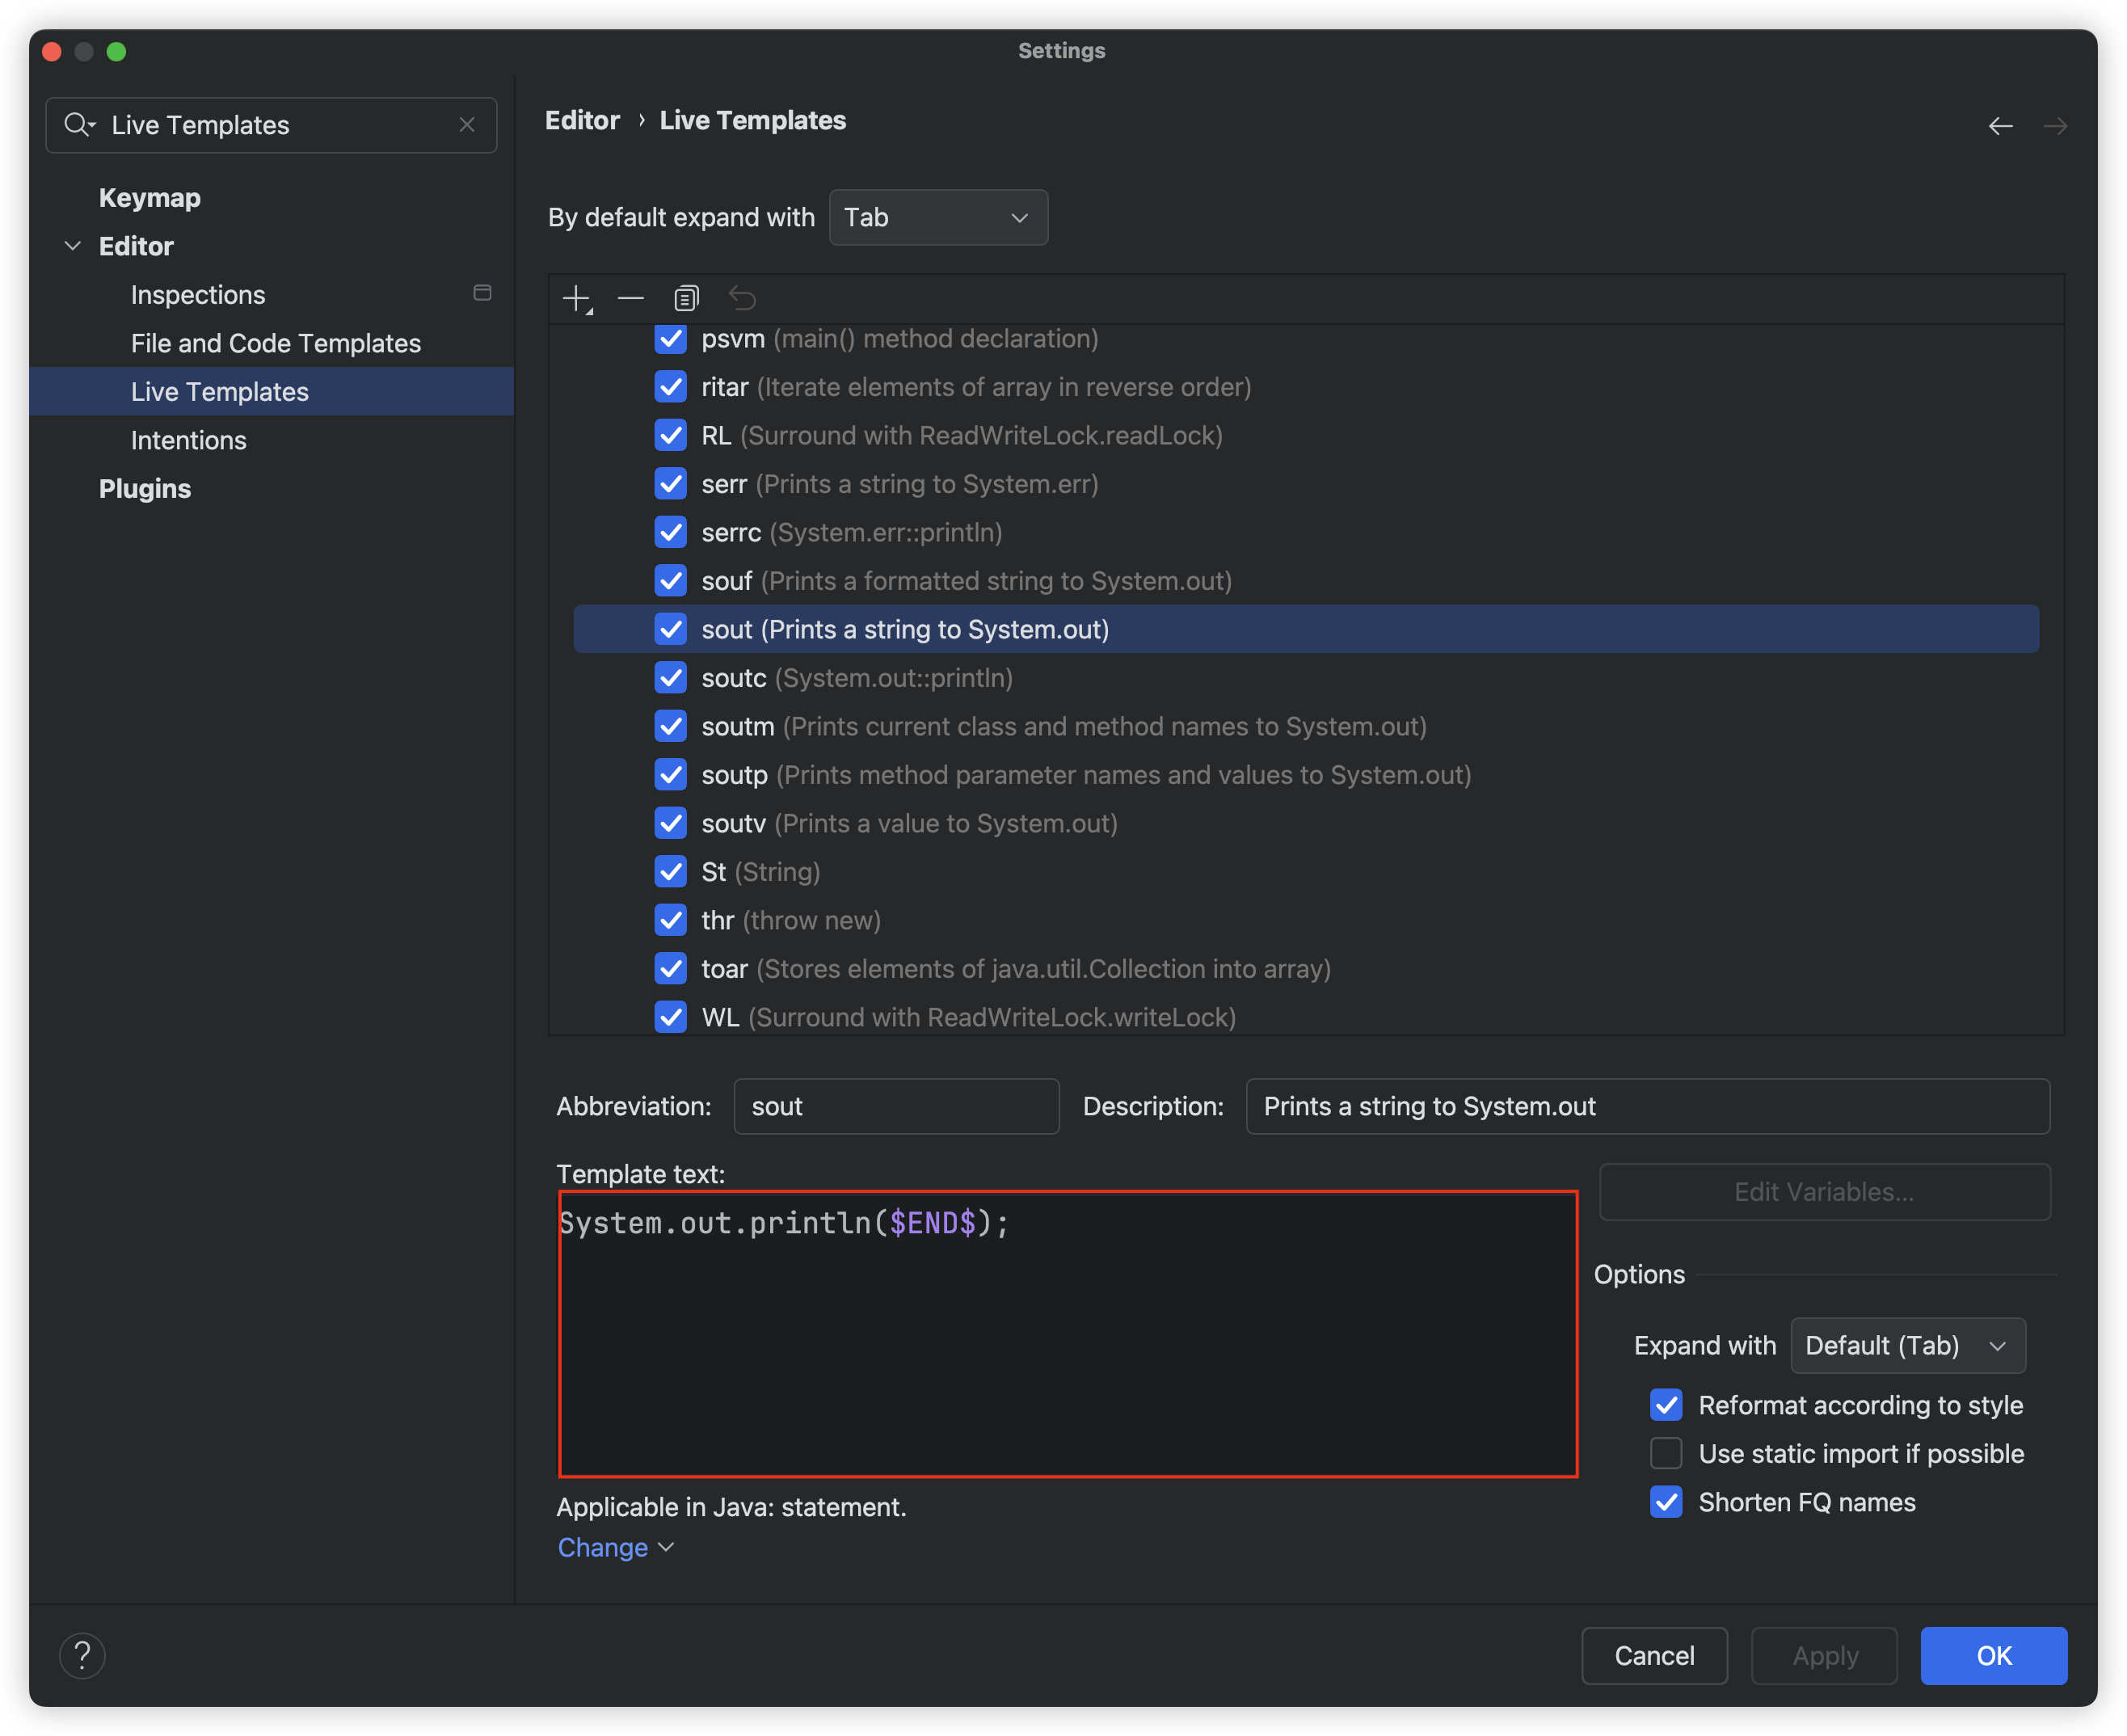The image size is (2127, 1736).
Task: Collapse the Editor tree section
Action: [73, 246]
